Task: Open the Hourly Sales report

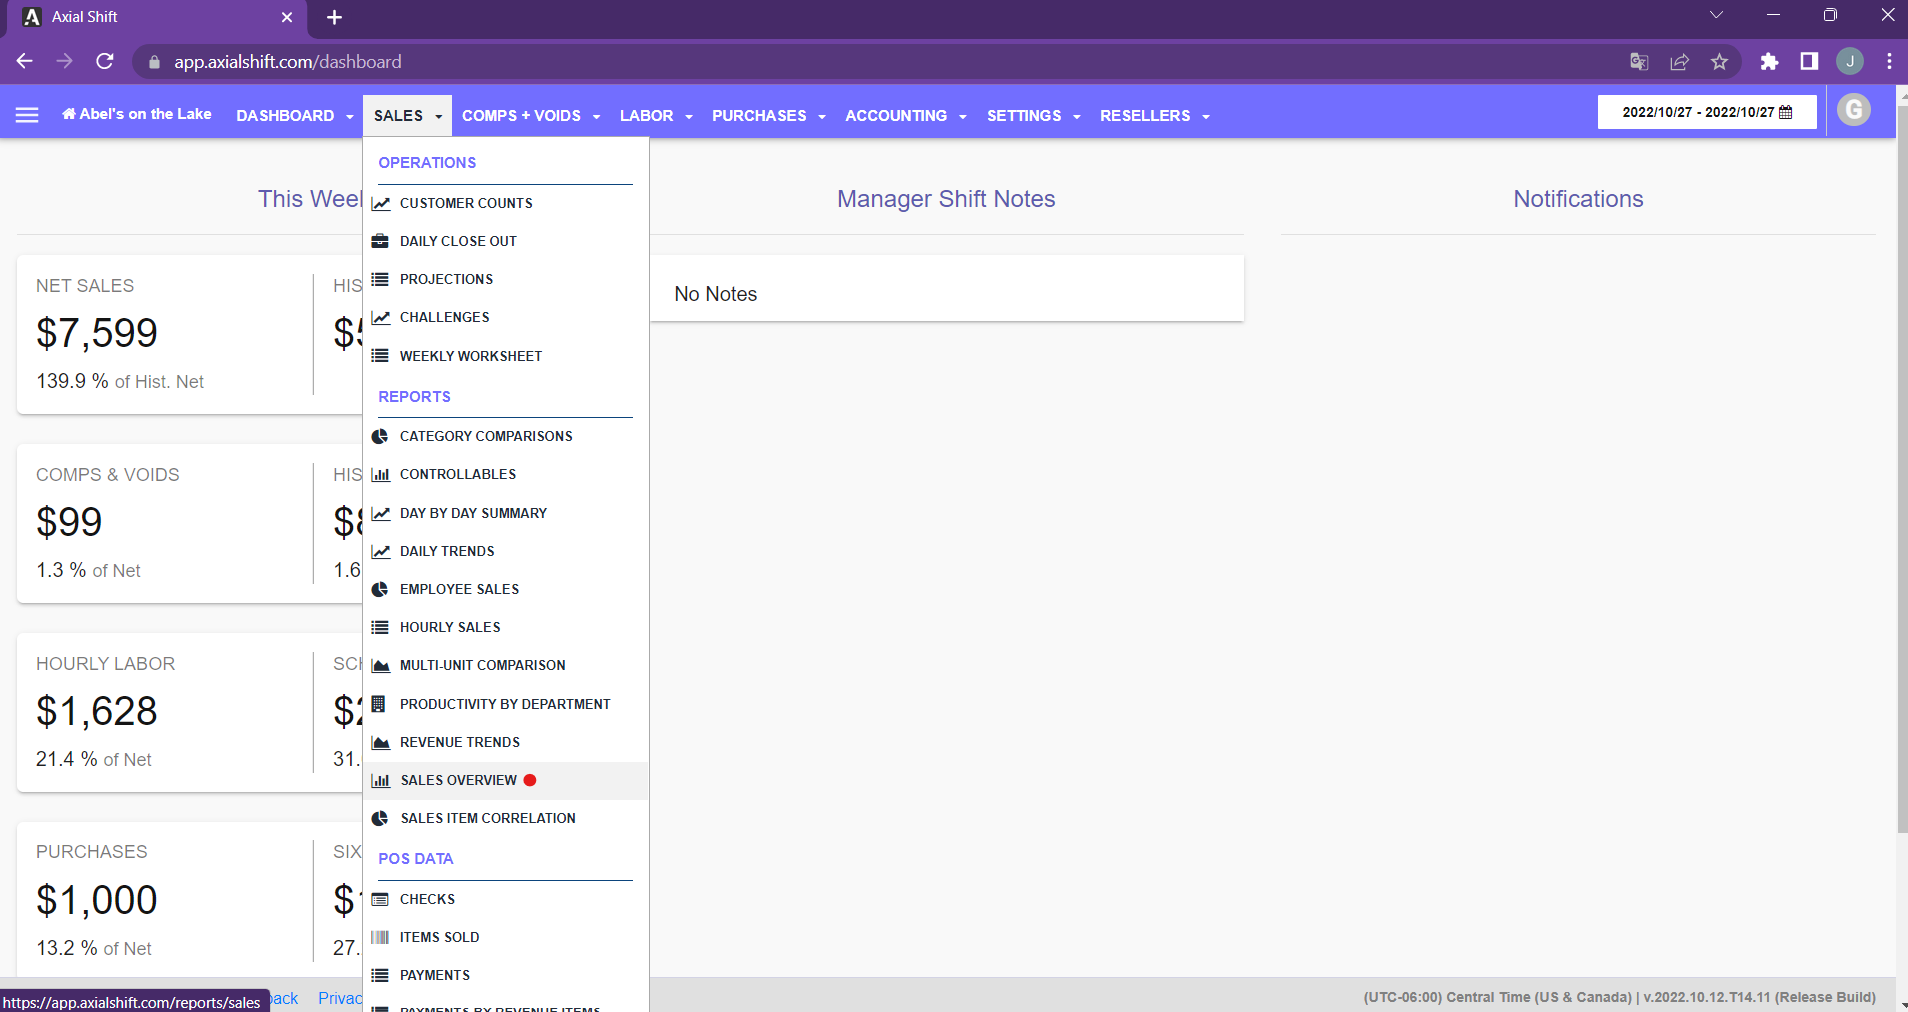Action: tap(450, 627)
